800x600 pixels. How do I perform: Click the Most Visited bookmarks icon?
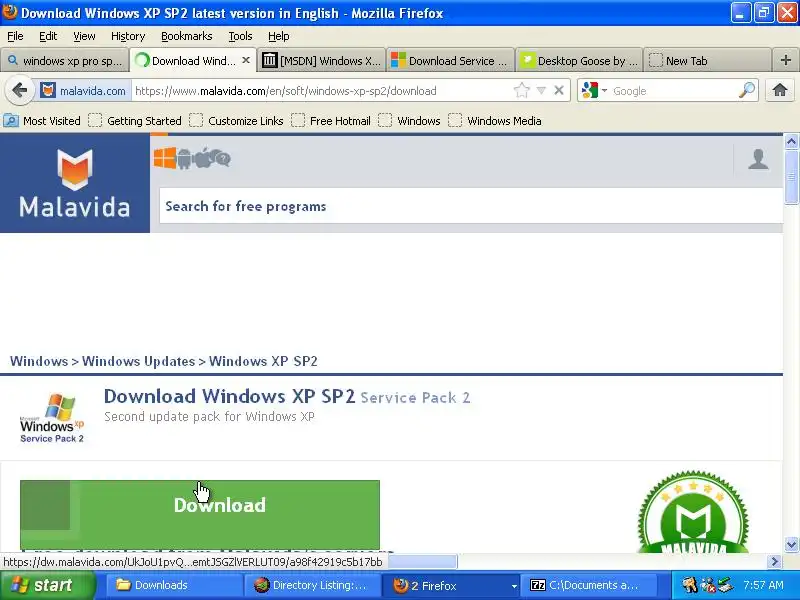[x=11, y=121]
